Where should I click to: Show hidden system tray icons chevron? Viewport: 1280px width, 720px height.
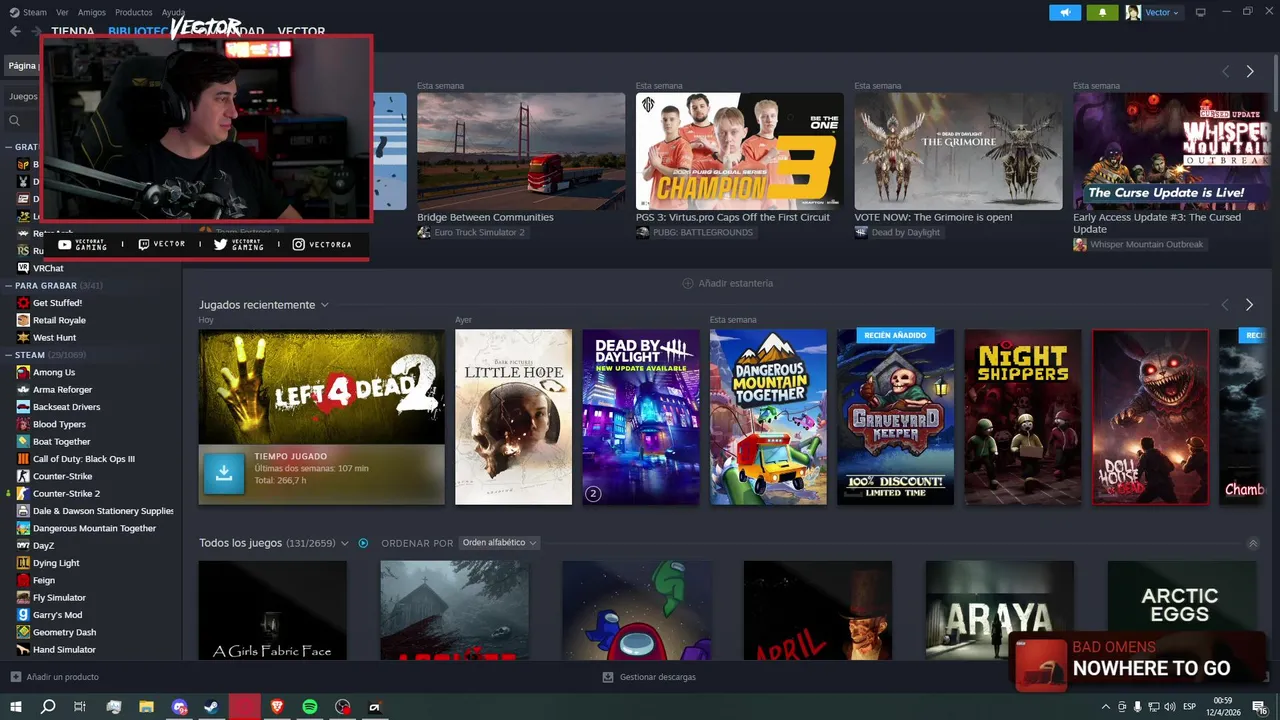[x=1105, y=707]
